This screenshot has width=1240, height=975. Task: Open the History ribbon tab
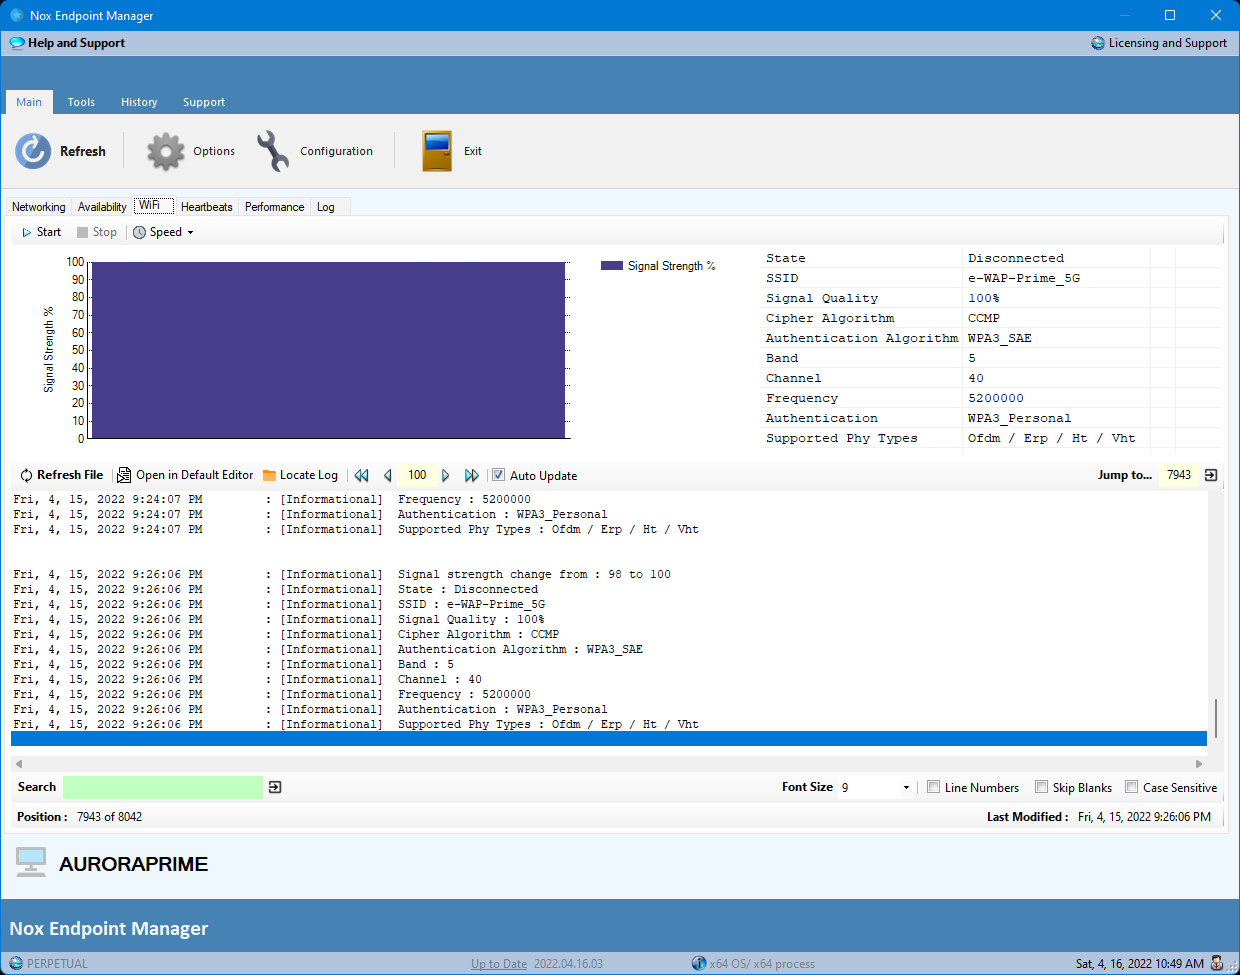click(139, 102)
